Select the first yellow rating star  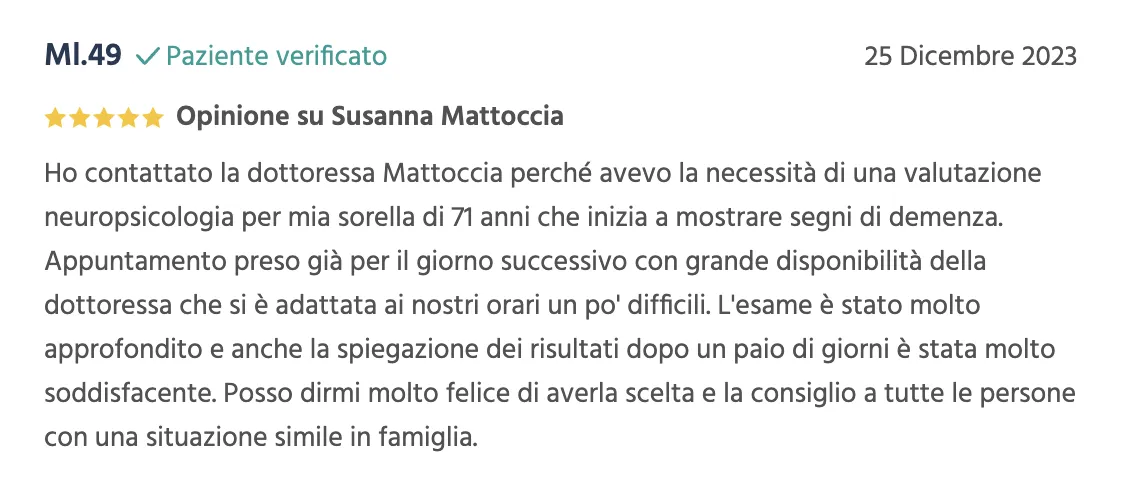55,117
